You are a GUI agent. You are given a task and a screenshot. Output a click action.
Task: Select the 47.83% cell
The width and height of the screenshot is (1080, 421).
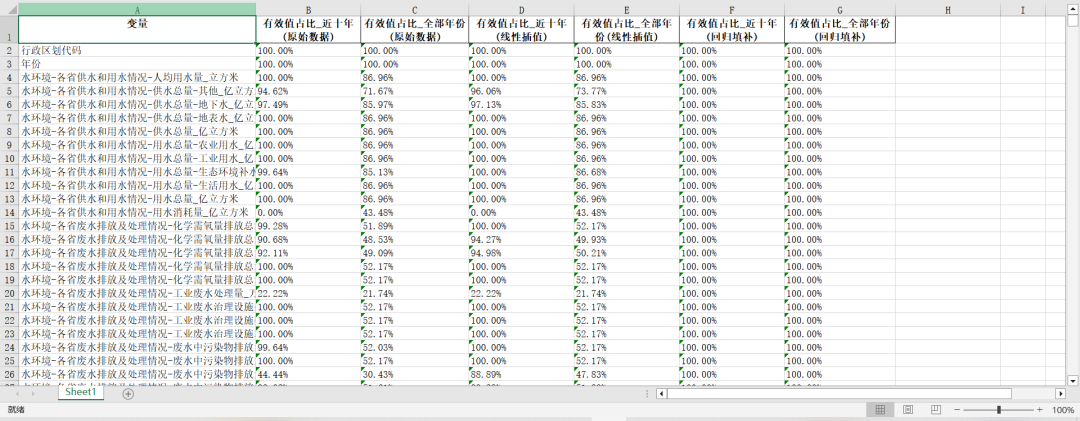(627, 374)
